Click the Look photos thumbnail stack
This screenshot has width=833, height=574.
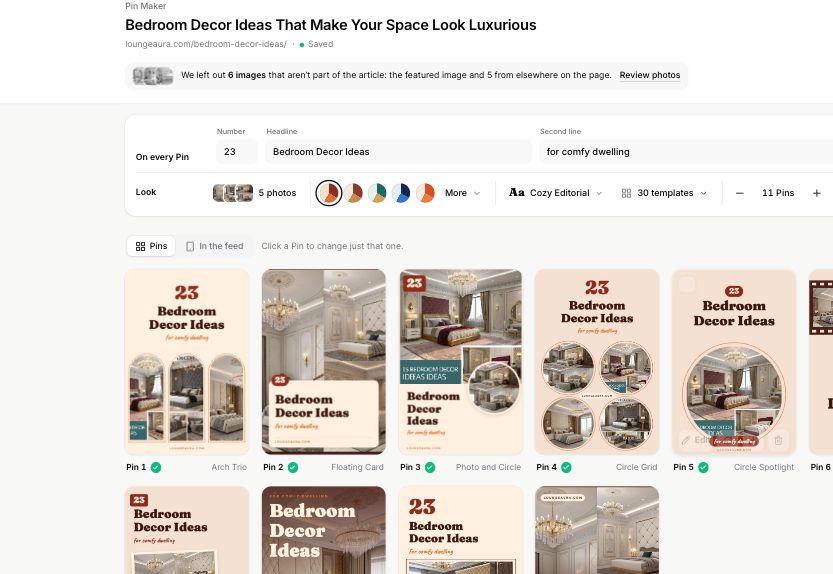click(233, 193)
